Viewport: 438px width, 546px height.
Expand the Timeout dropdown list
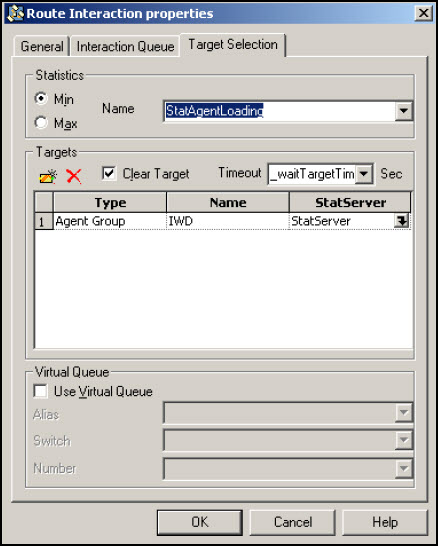(363, 173)
